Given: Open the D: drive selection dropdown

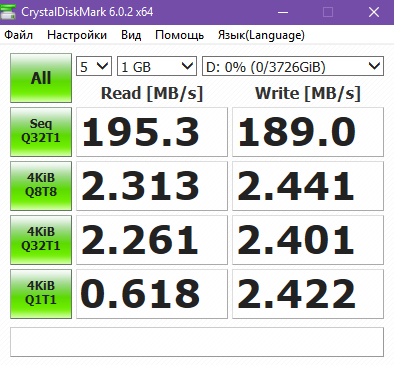Looking at the screenshot, I should [x=293, y=66].
